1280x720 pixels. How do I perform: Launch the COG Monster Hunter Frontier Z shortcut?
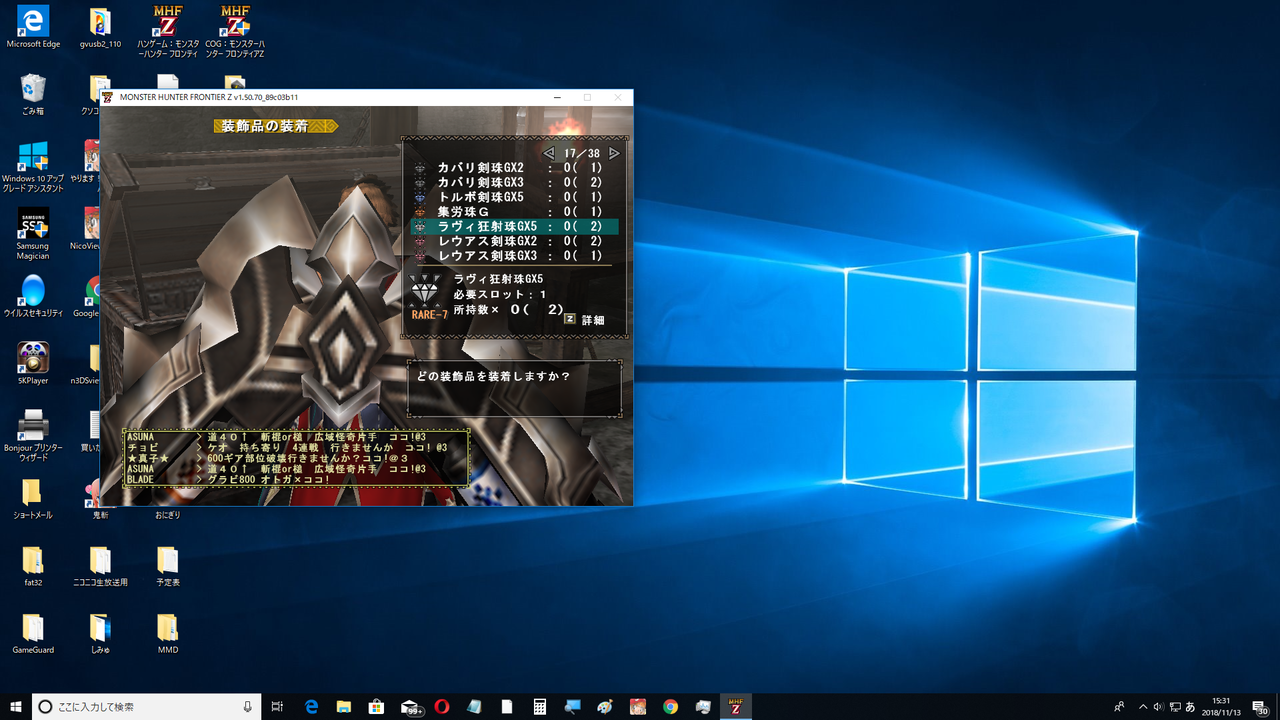coord(235,32)
